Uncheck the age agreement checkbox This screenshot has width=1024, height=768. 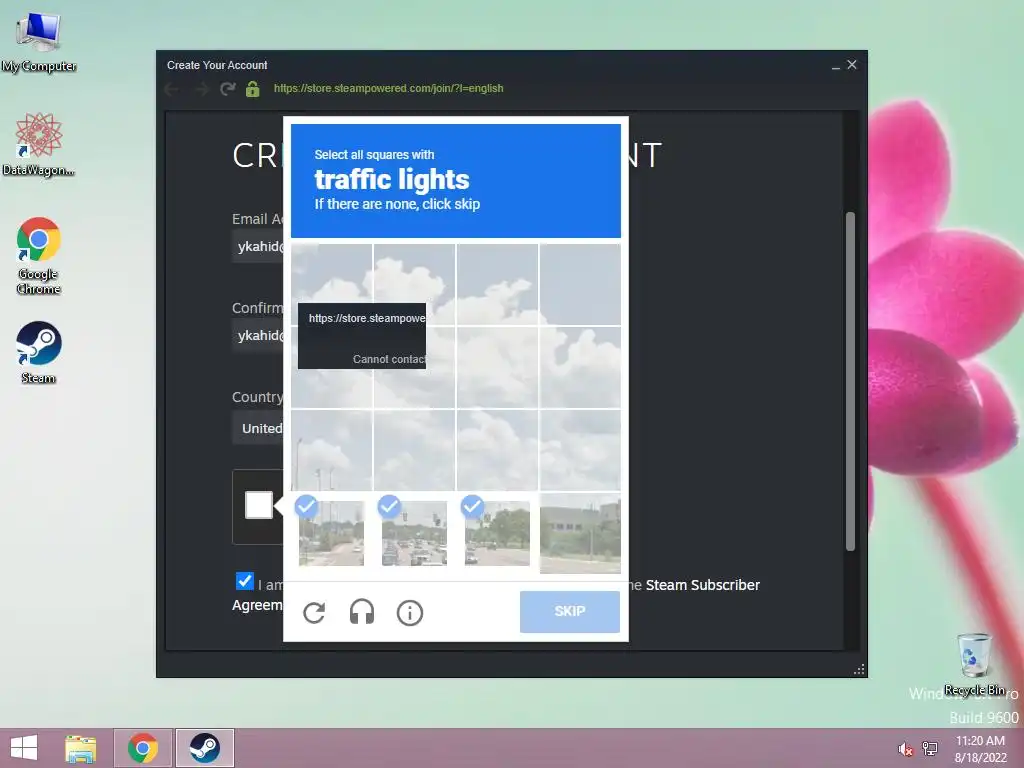tap(244, 581)
